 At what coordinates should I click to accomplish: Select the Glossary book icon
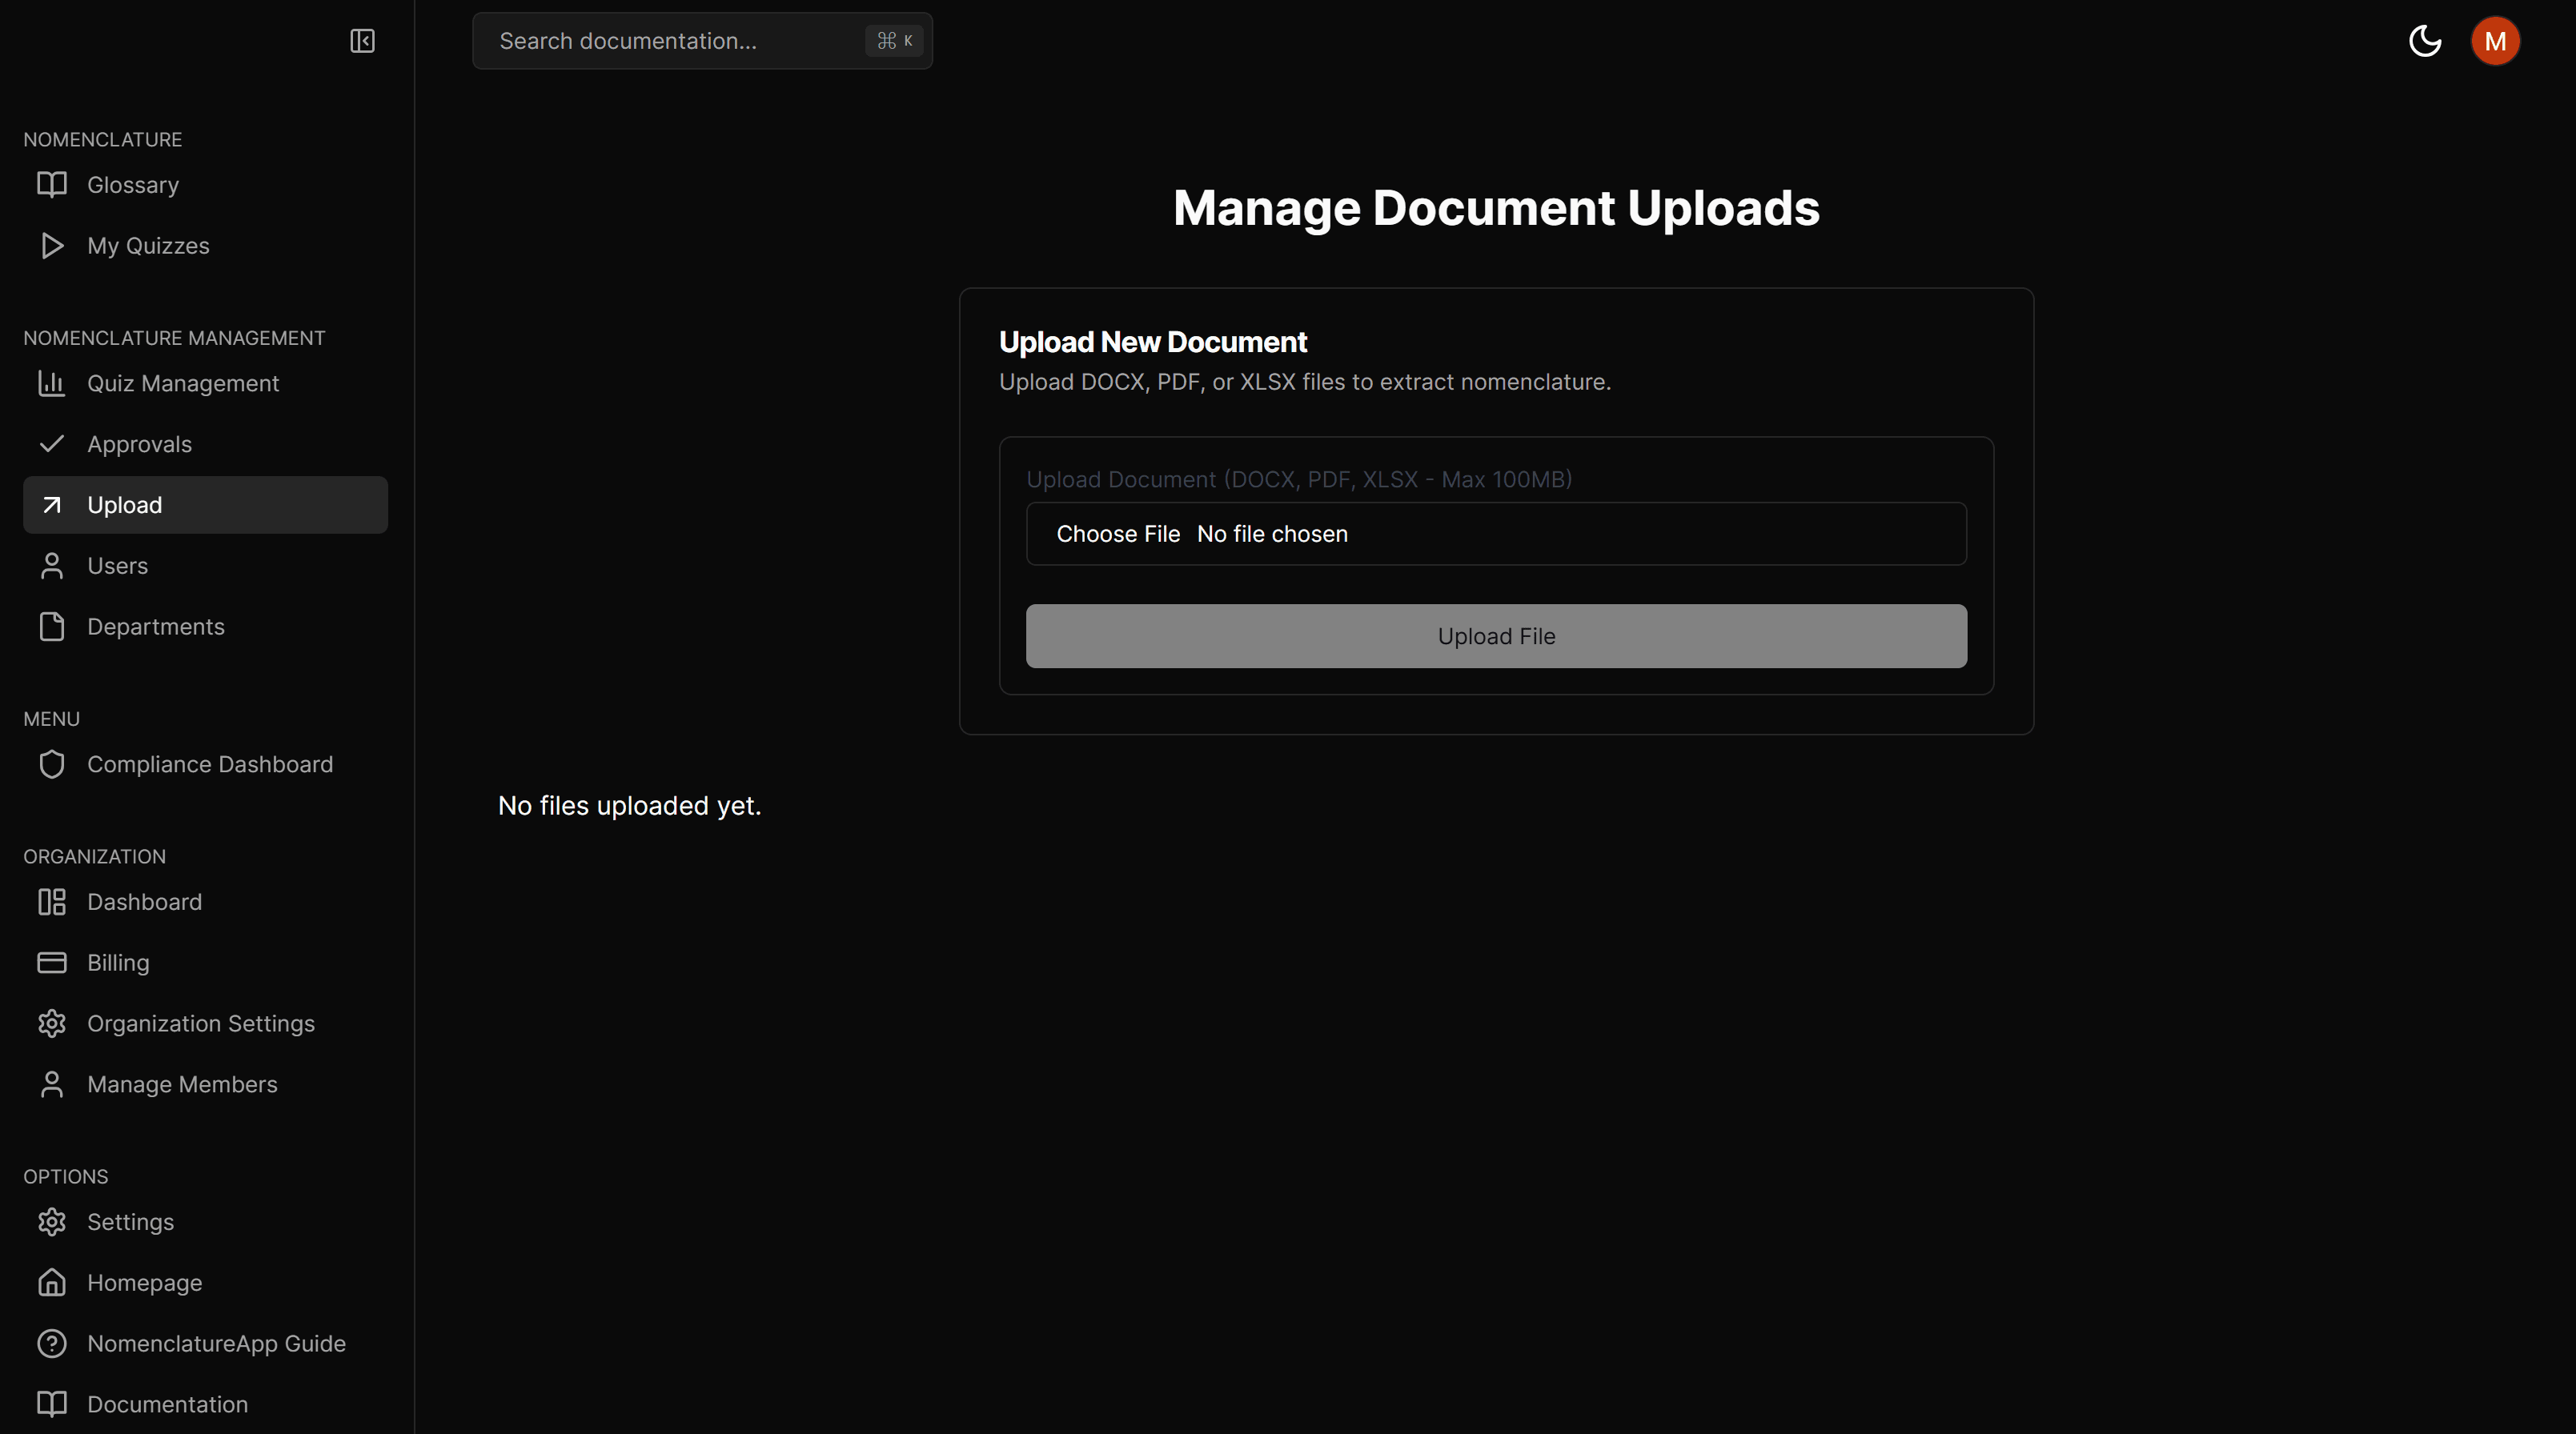tap(52, 184)
